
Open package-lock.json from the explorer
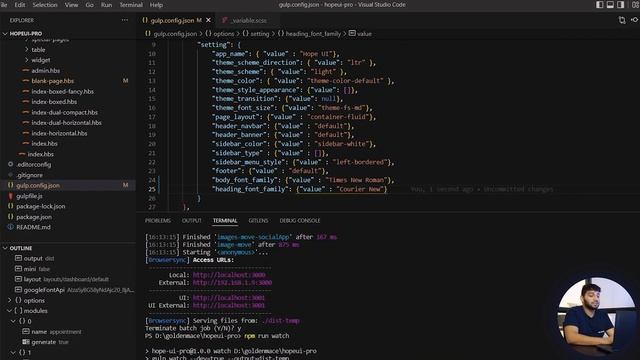click(41, 206)
